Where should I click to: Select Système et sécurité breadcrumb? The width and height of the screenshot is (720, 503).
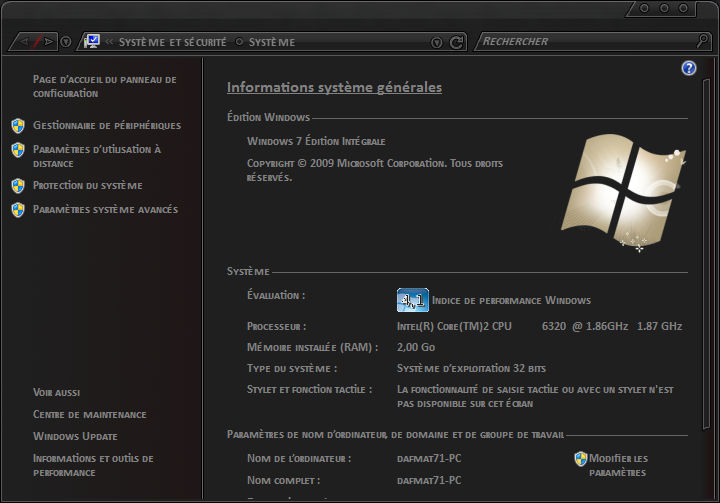pos(173,42)
